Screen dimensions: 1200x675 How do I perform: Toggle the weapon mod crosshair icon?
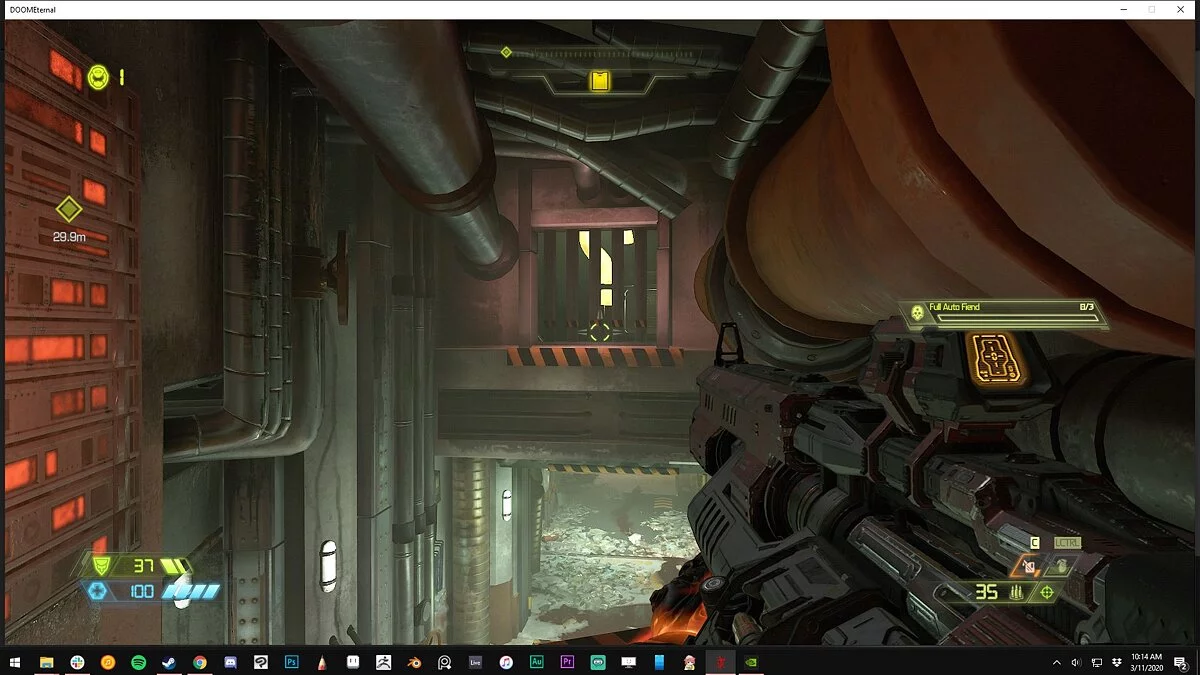pyautogui.click(x=1047, y=593)
